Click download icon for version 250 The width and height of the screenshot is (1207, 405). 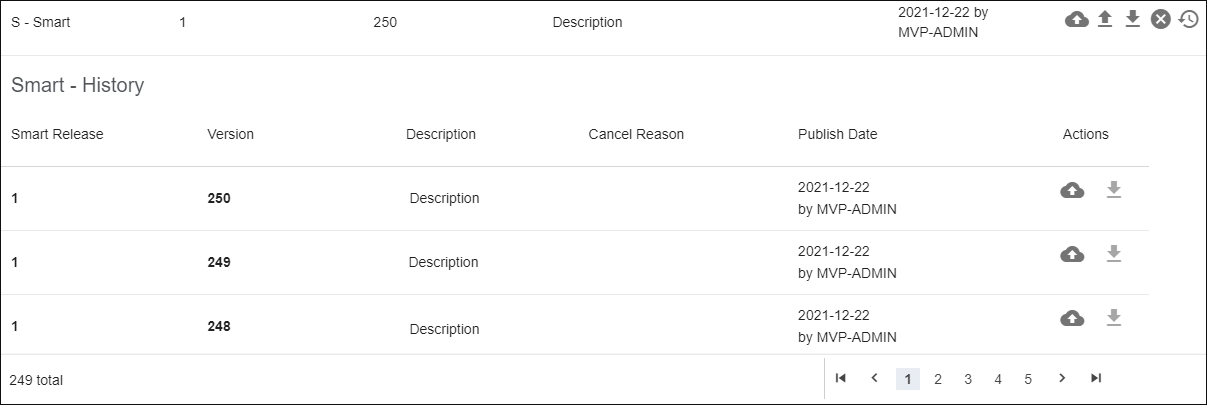click(x=1114, y=190)
